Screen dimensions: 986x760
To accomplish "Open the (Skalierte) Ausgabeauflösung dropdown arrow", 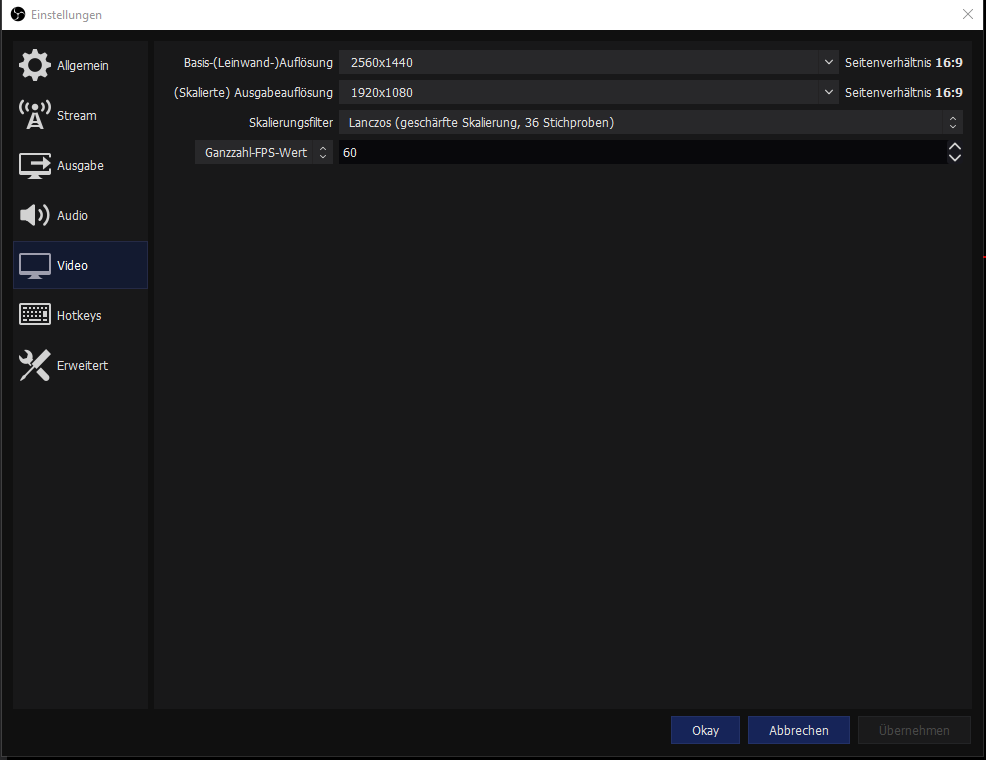I will (828, 92).
